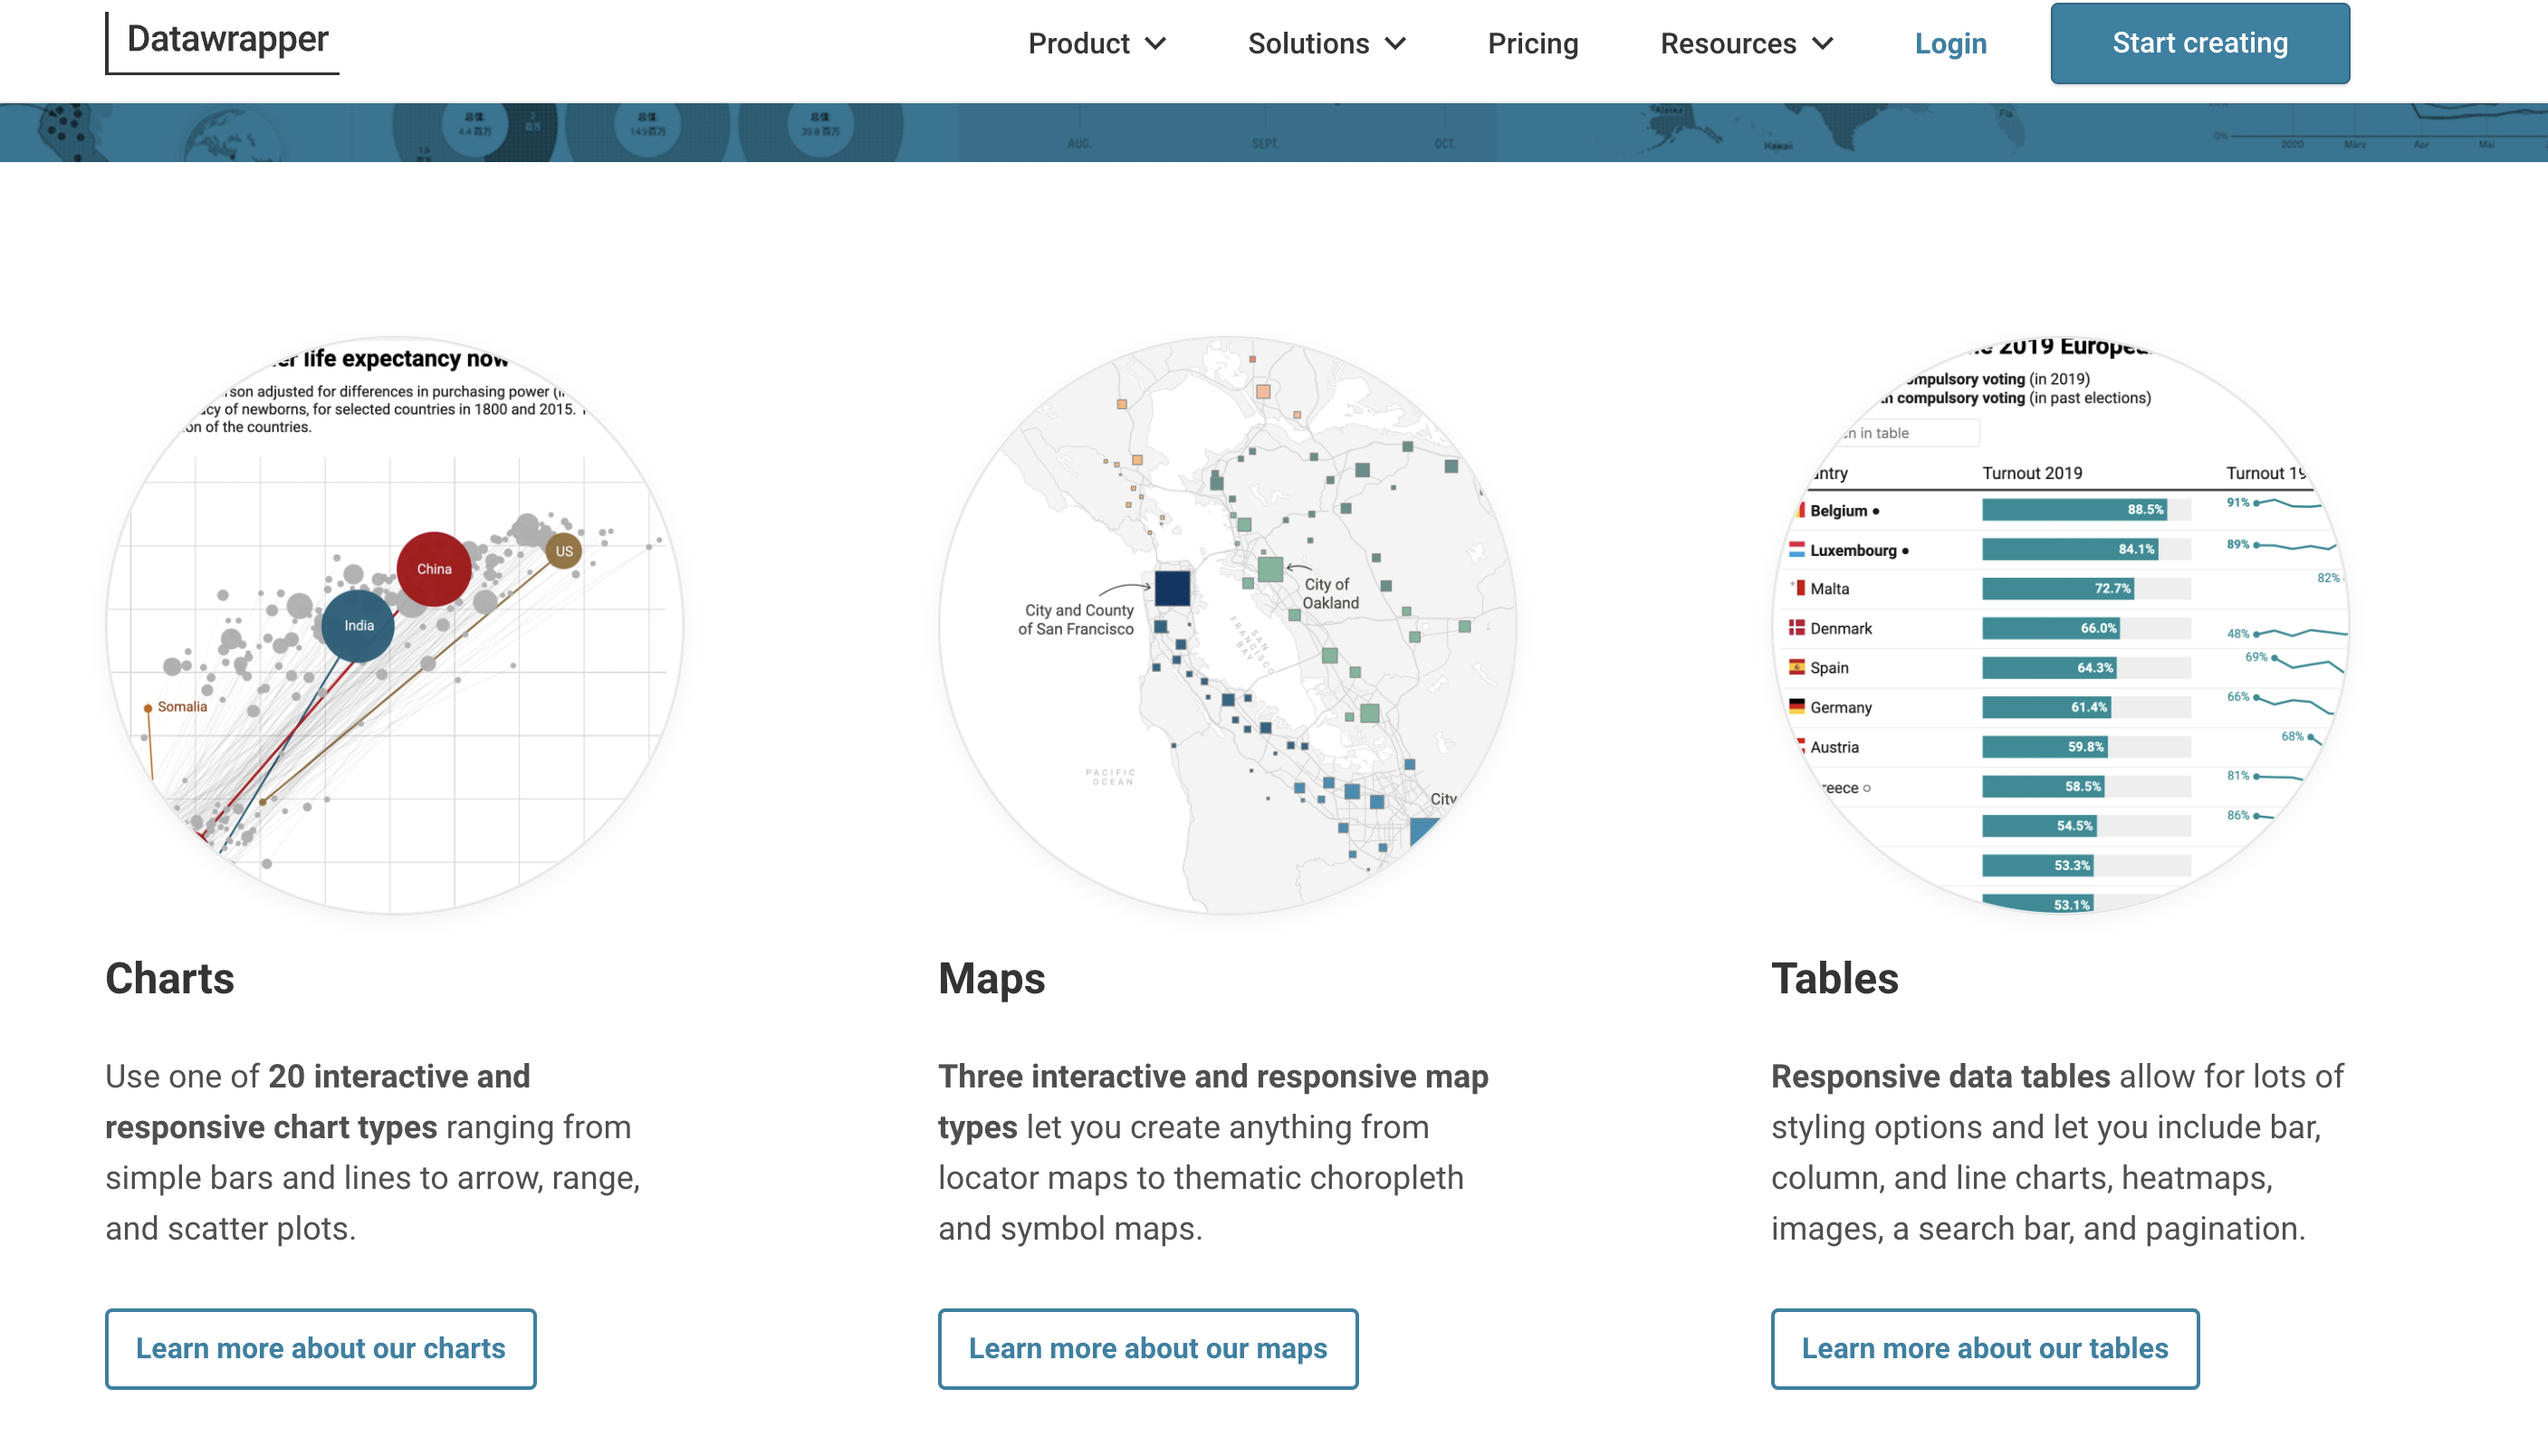Click the Germany flag icon in the table
Viewport: 2548px width, 1456px height.
pos(1798,707)
